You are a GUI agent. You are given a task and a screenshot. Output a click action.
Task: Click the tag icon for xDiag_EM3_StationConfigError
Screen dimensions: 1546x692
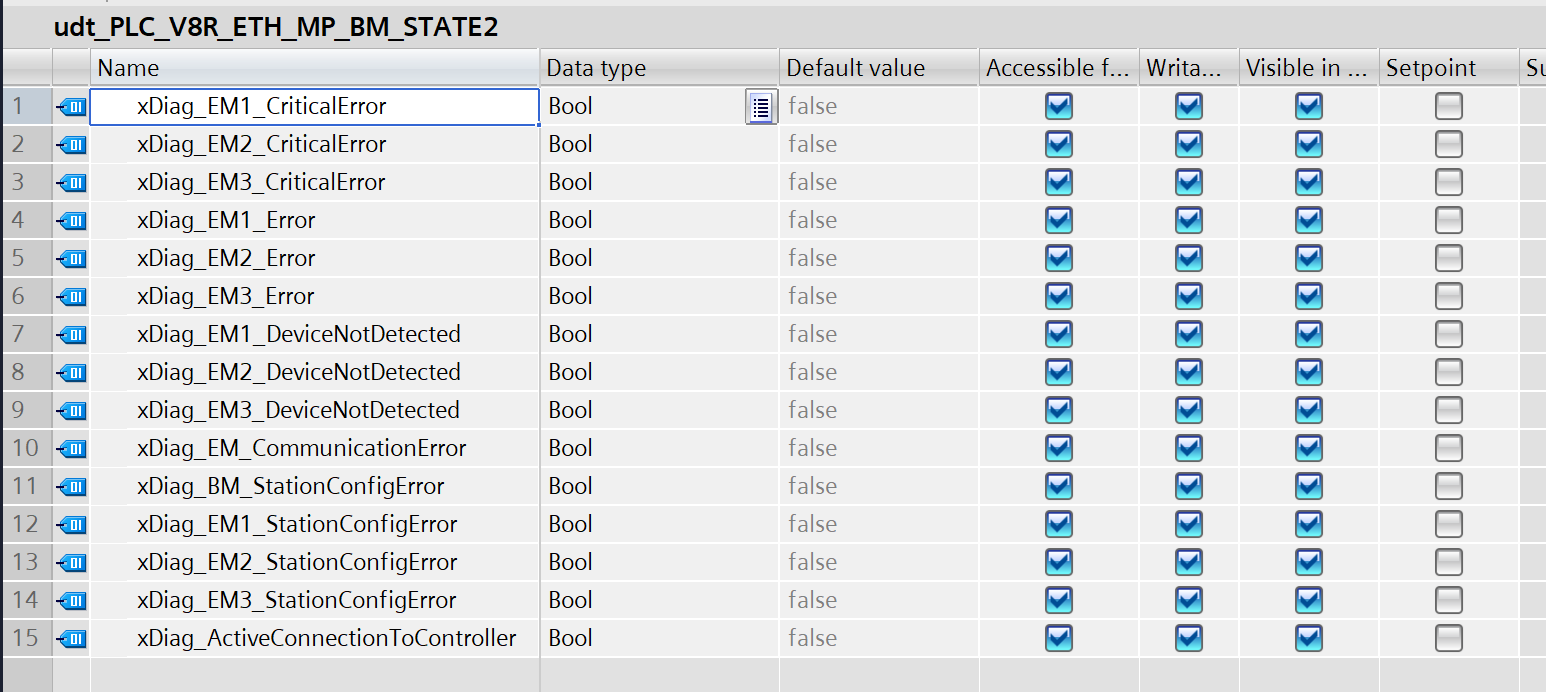coord(72,601)
